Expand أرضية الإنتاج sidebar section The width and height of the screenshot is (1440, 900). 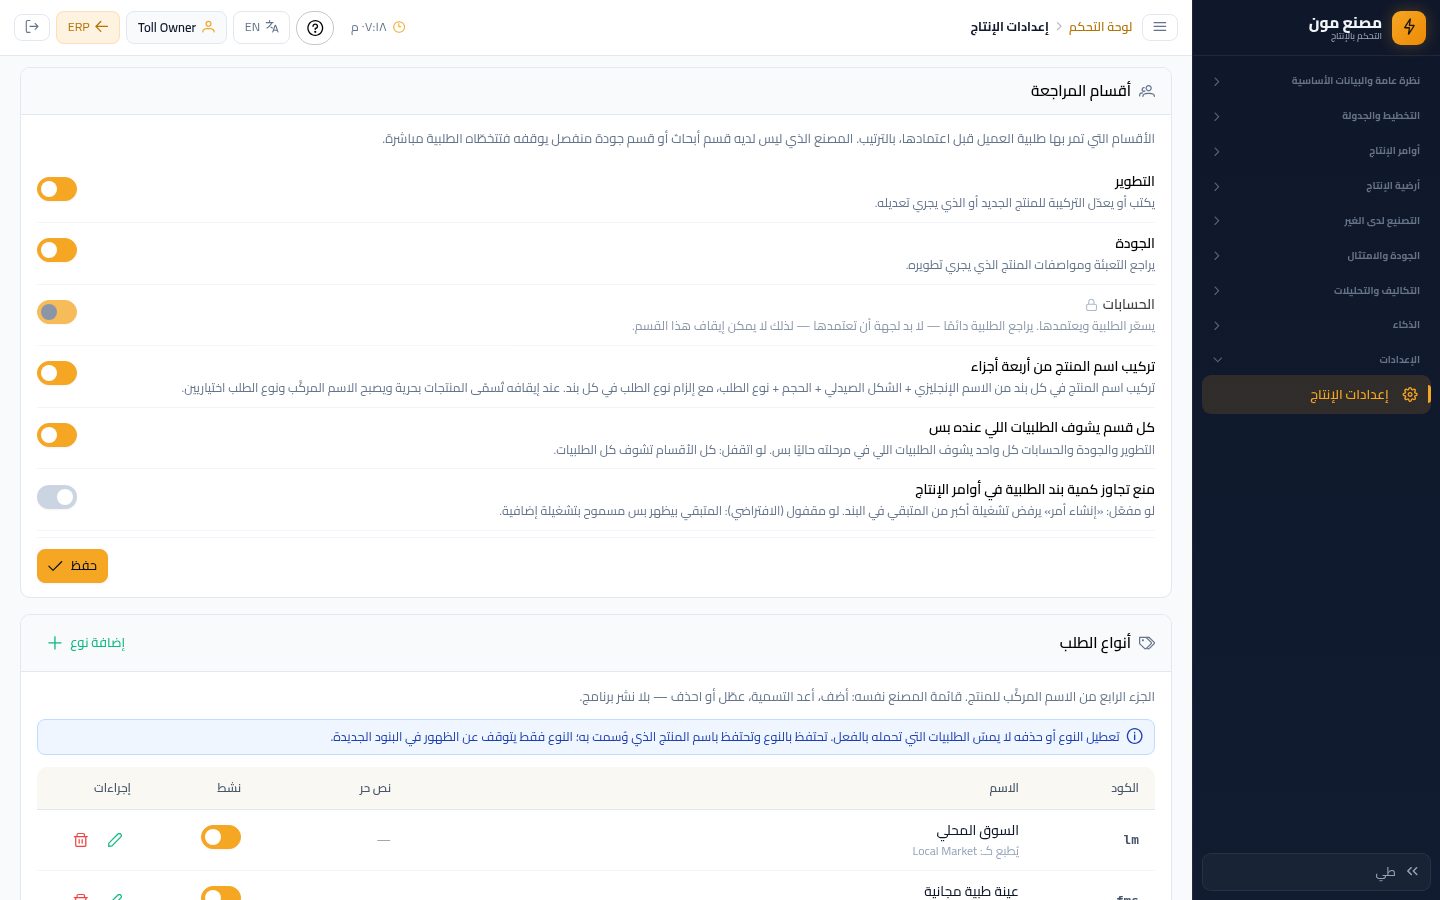1316,186
